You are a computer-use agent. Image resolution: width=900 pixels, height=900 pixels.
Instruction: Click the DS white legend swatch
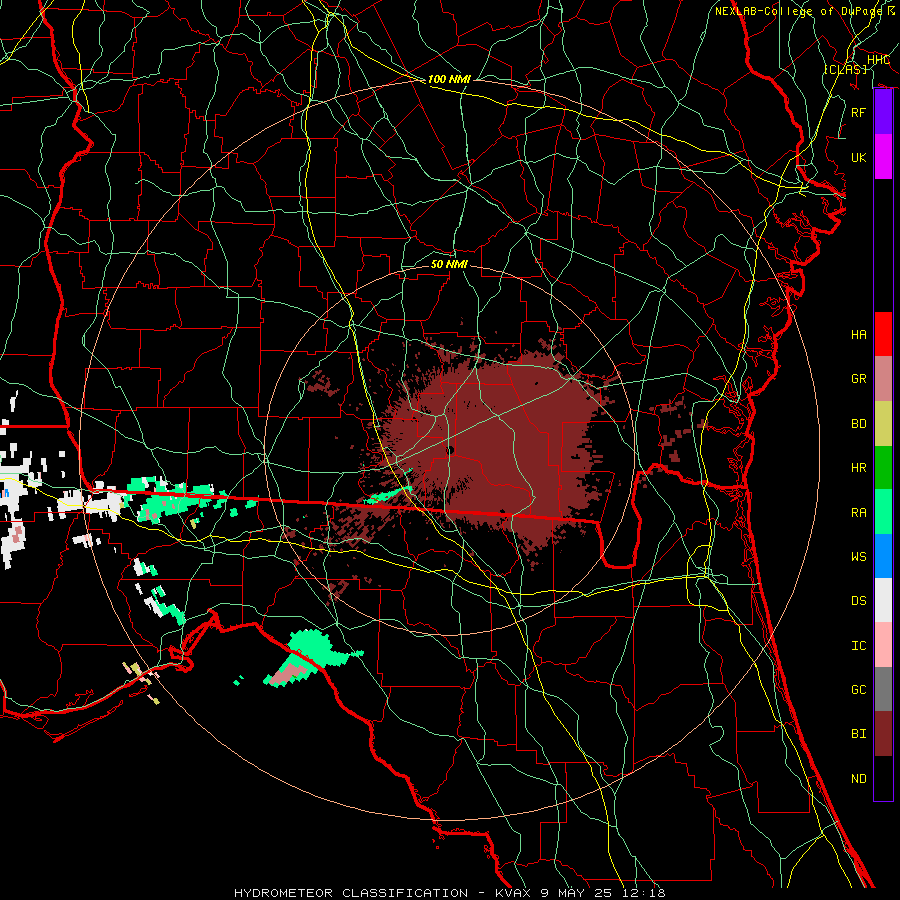pos(883,600)
